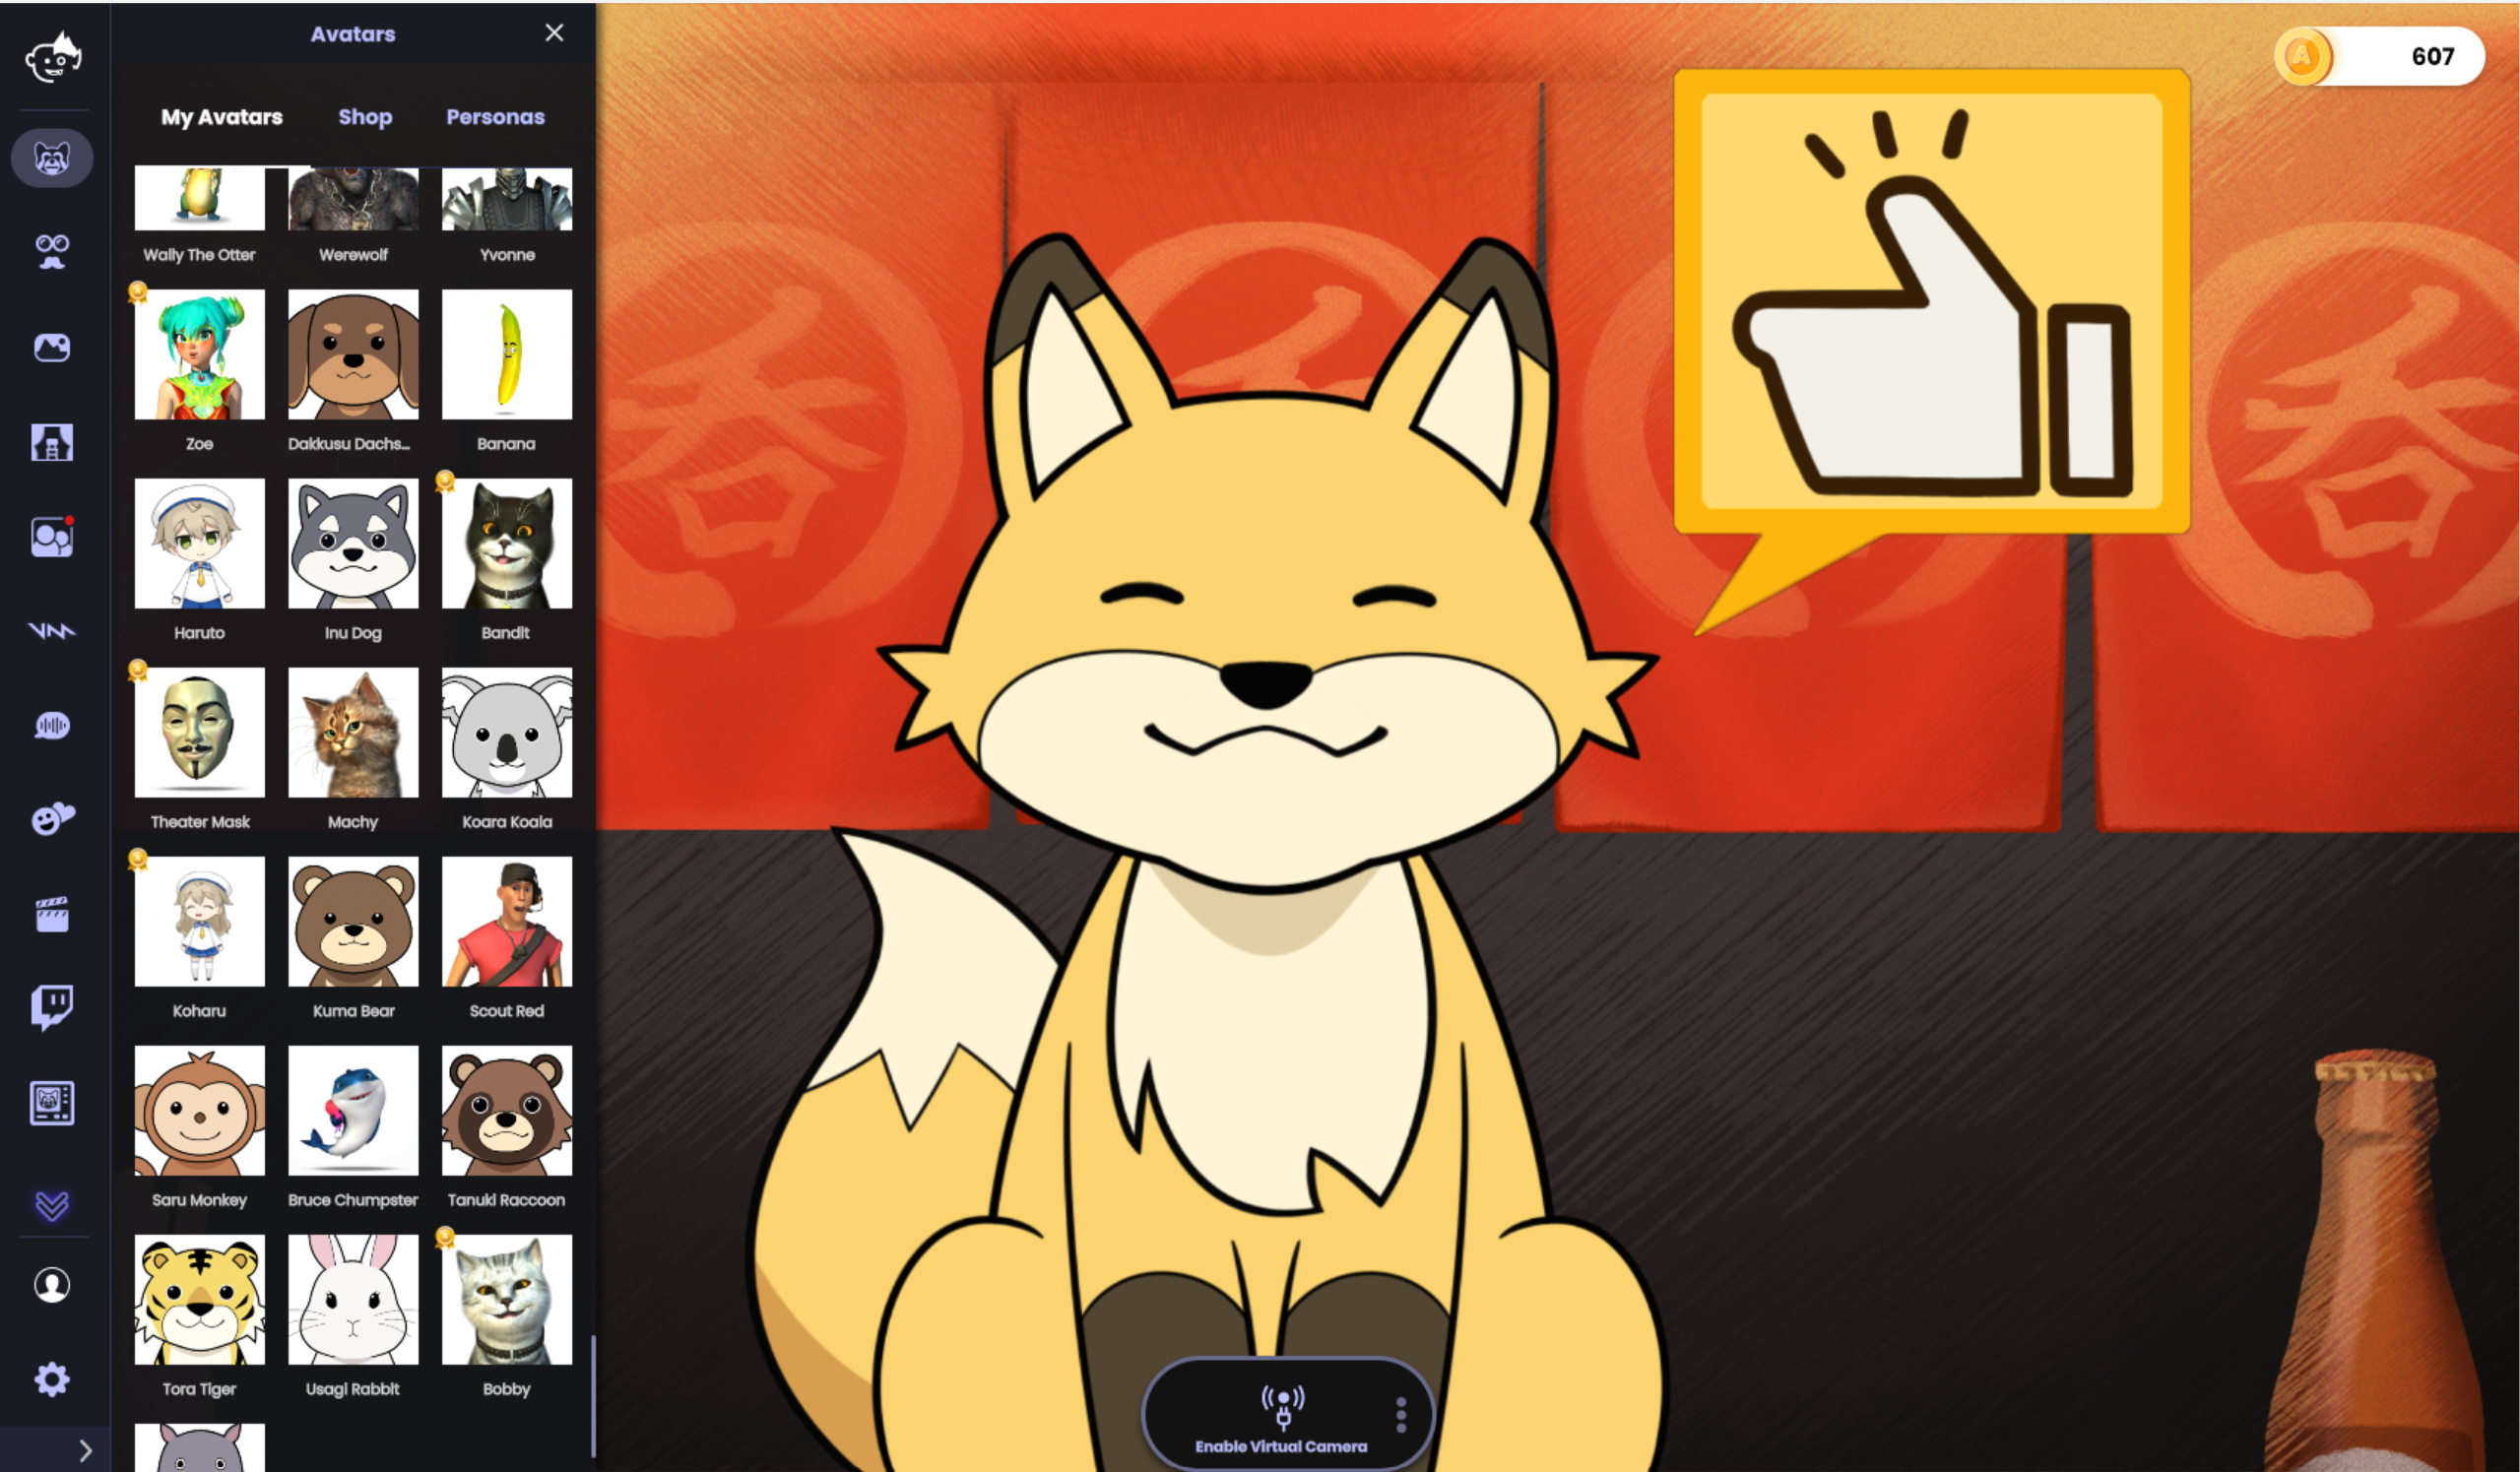This screenshot has width=2520, height=1472.
Task: Open the zigzag waveform icon in sidebar
Action: click(x=52, y=630)
